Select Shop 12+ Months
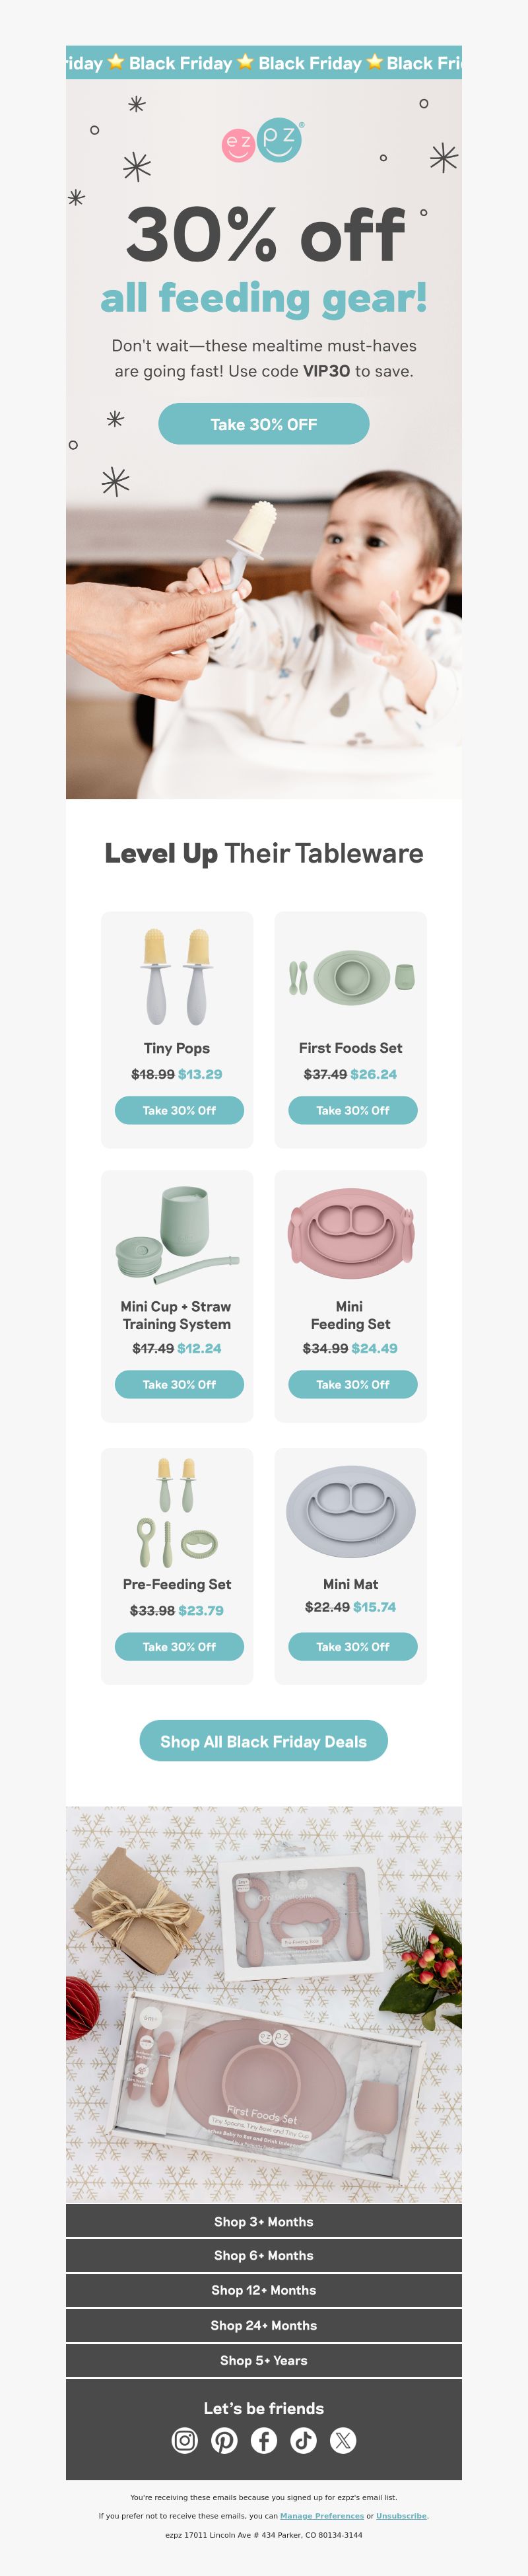 click(x=264, y=2290)
